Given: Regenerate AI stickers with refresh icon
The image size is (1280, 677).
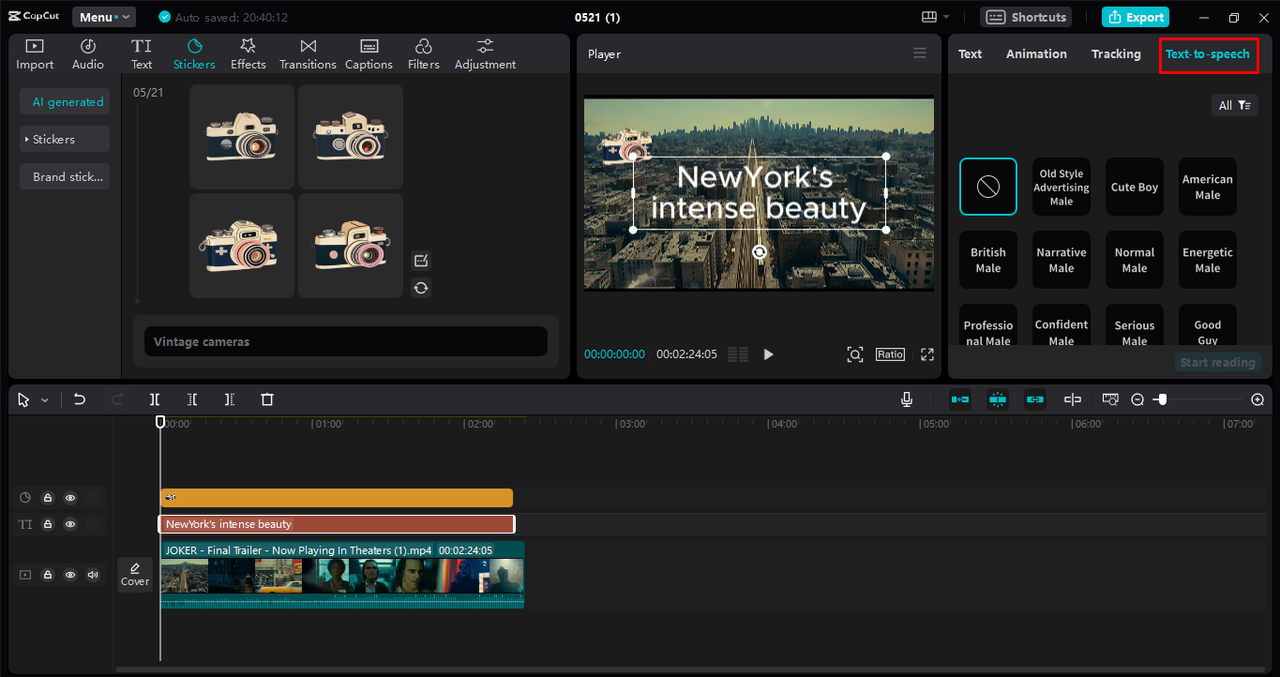Looking at the screenshot, I should [x=421, y=288].
